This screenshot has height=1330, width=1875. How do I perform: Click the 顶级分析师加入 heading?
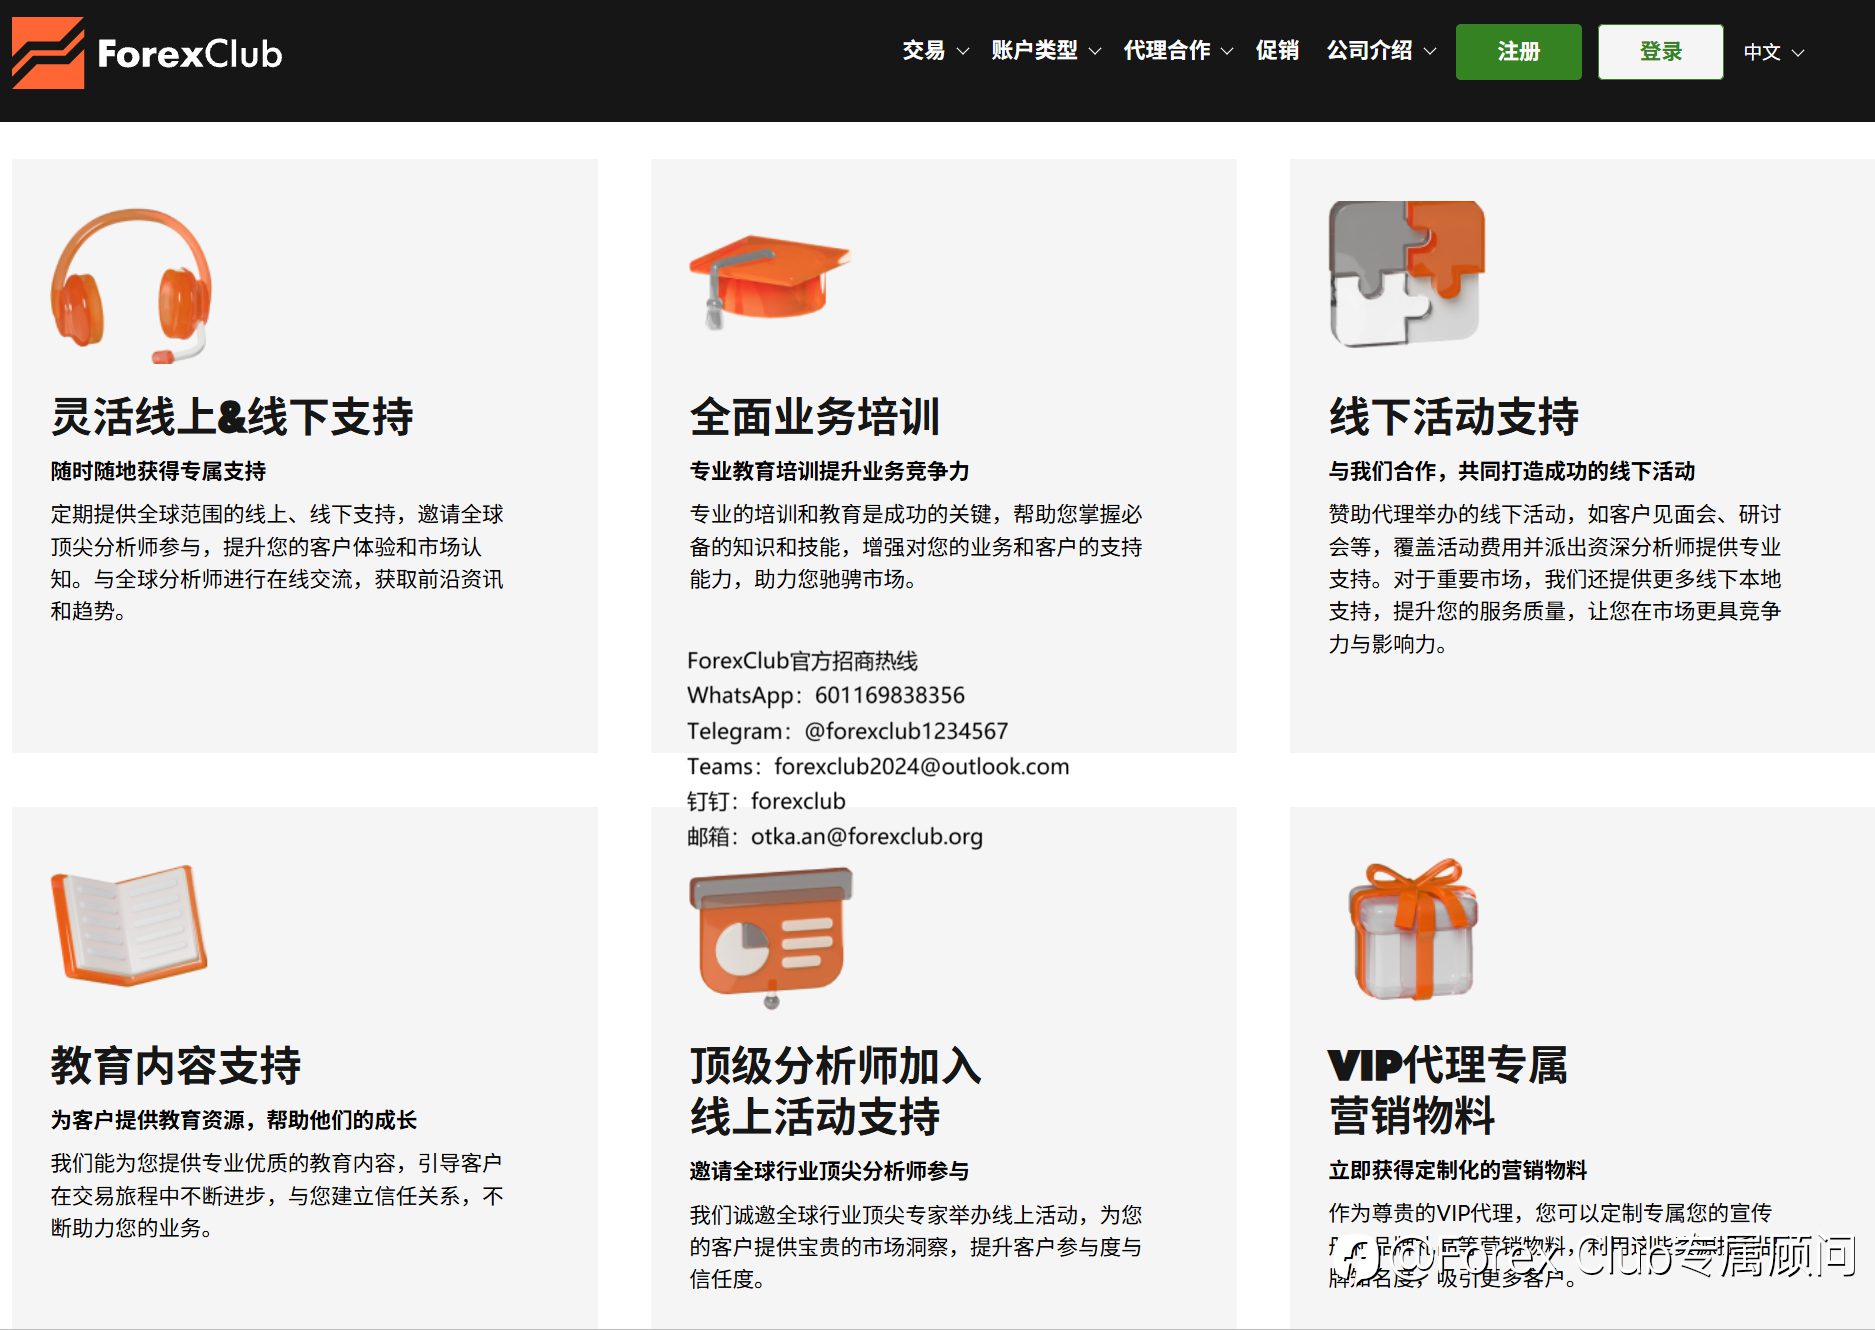tap(836, 1066)
